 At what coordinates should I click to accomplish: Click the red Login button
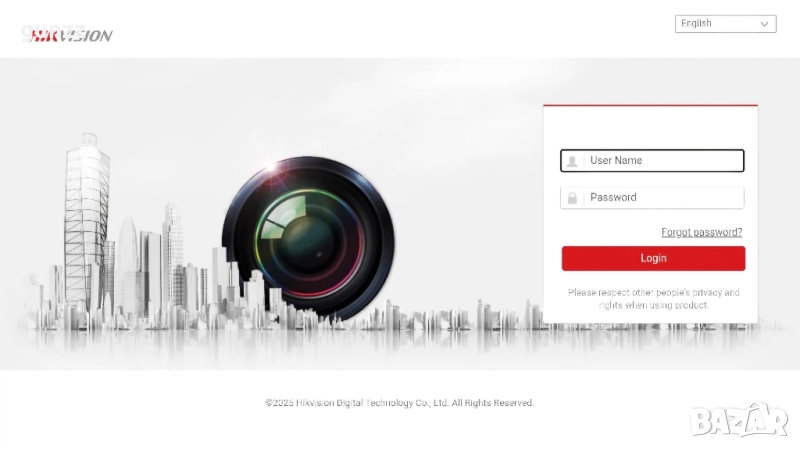[653, 258]
